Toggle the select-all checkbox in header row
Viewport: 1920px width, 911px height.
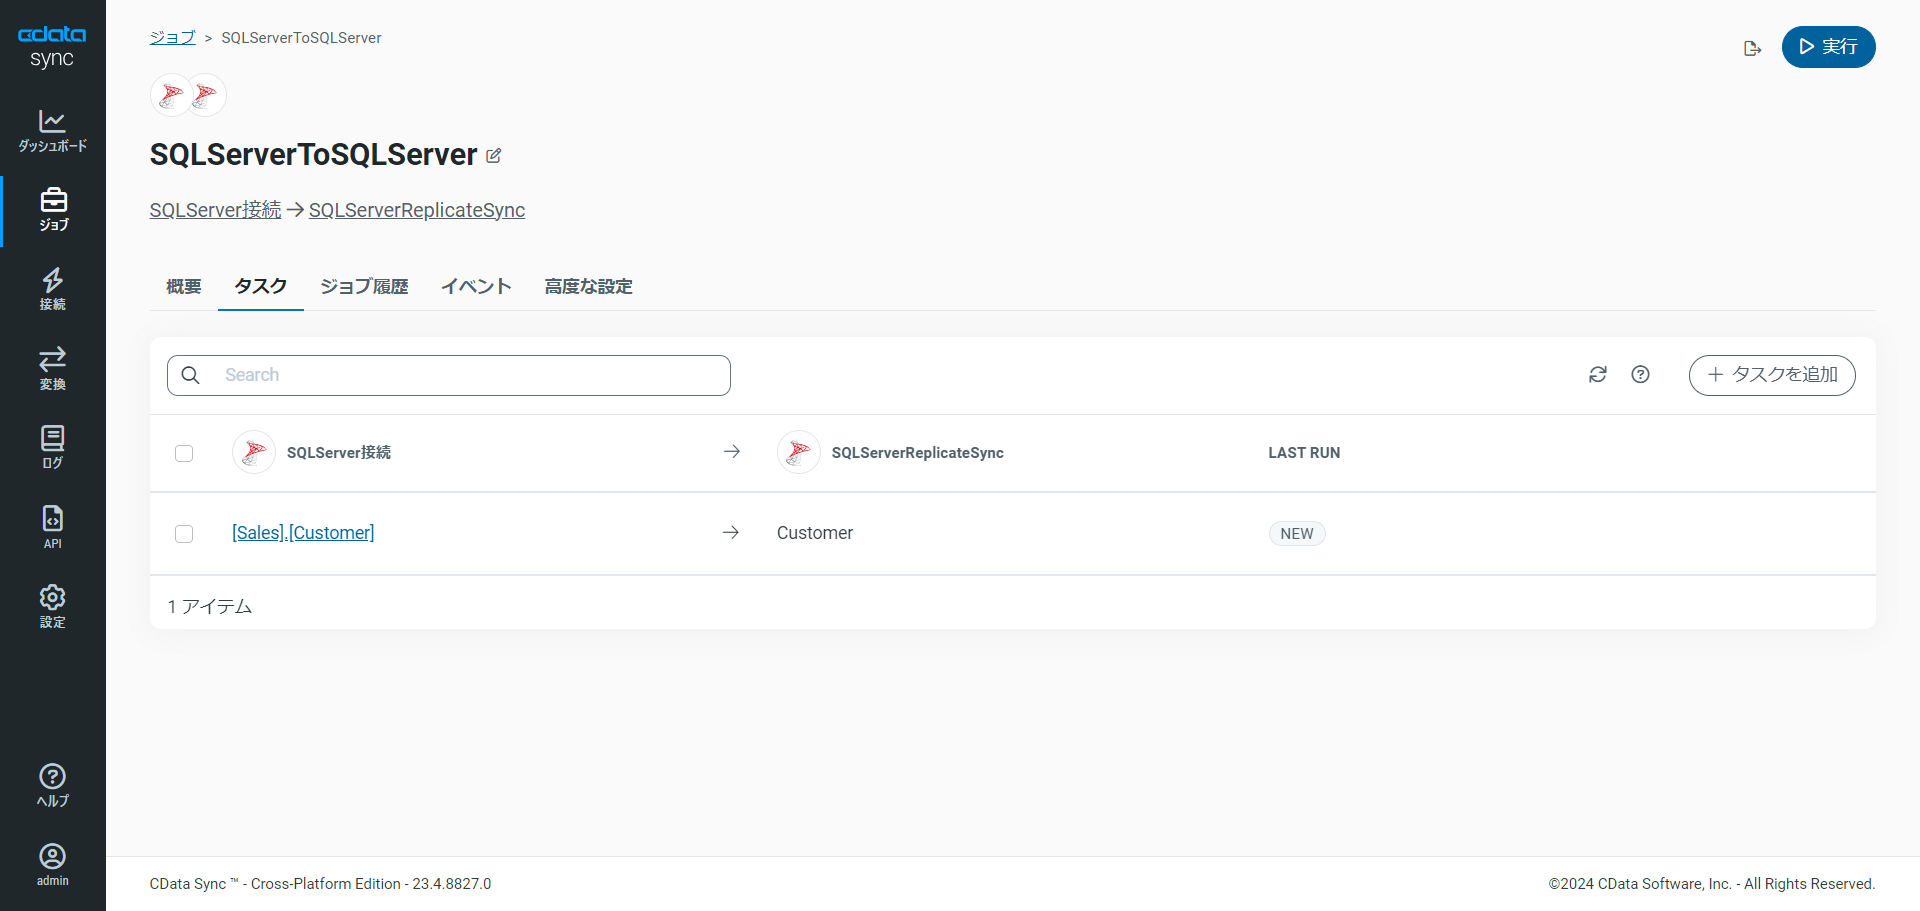184,453
